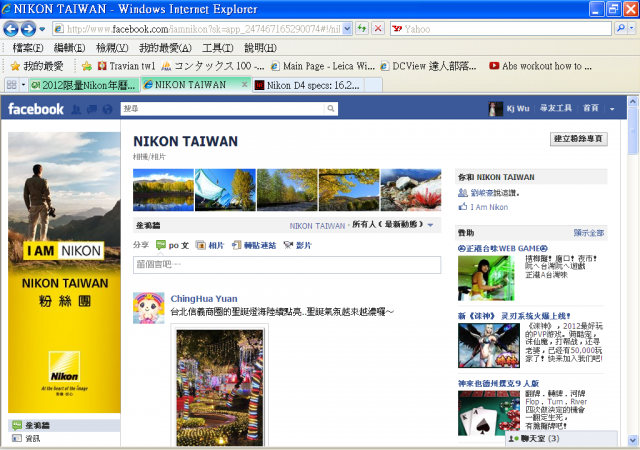The image size is (640, 450).
Task: Open the 聊天室 (3) chat bar
Action: click(561, 438)
